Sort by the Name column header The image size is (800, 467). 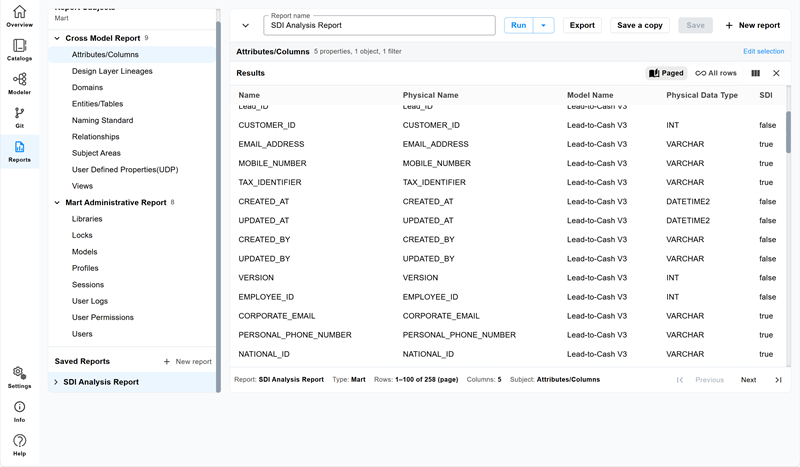[249, 95]
